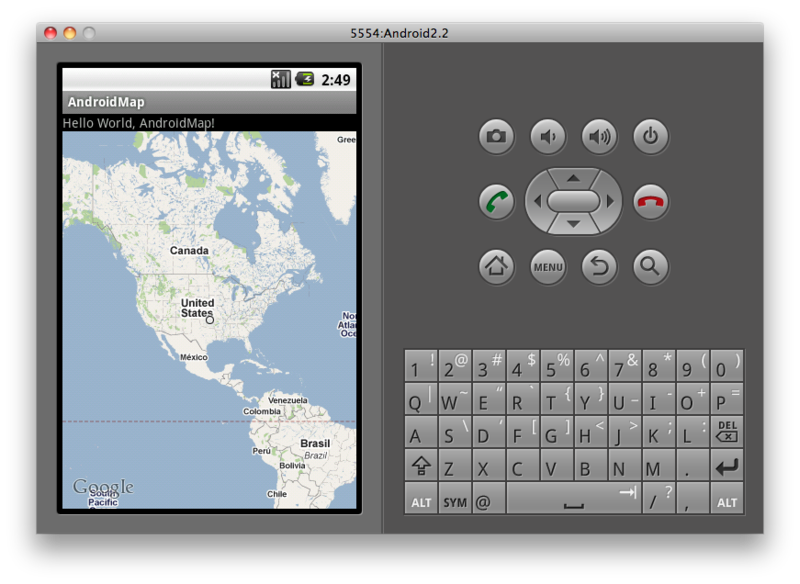
Task: Click the W key
Action: (x=455, y=398)
